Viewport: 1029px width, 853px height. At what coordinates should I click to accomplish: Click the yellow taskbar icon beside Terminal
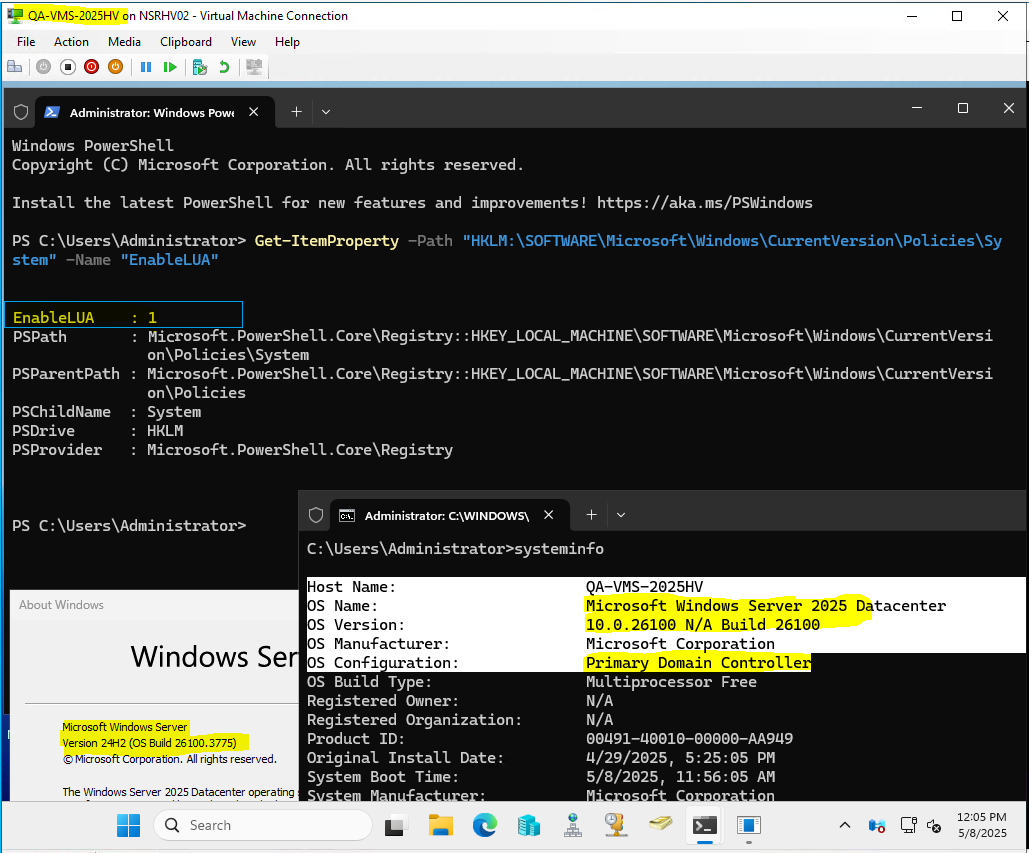point(660,824)
